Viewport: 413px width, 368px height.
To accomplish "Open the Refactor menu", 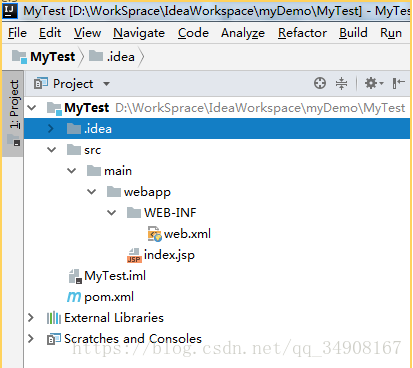I will pos(302,33).
